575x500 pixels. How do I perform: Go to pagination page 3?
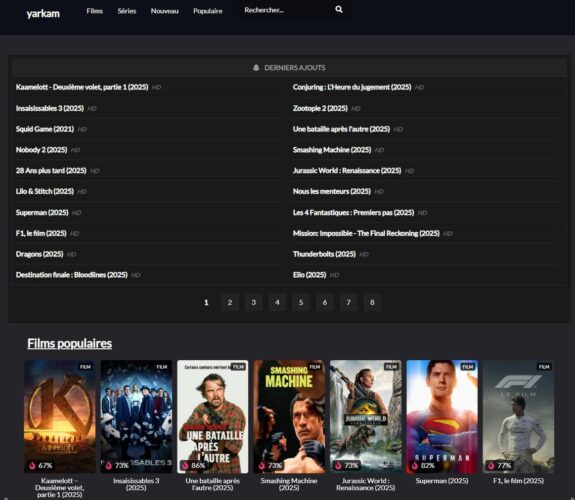(x=253, y=303)
